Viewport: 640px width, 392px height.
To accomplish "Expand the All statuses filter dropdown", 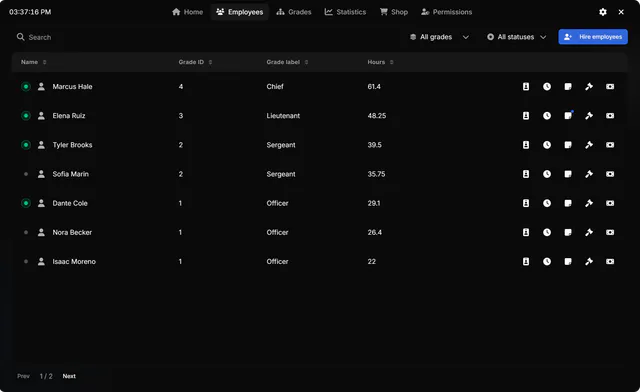I will pyautogui.click(x=516, y=37).
